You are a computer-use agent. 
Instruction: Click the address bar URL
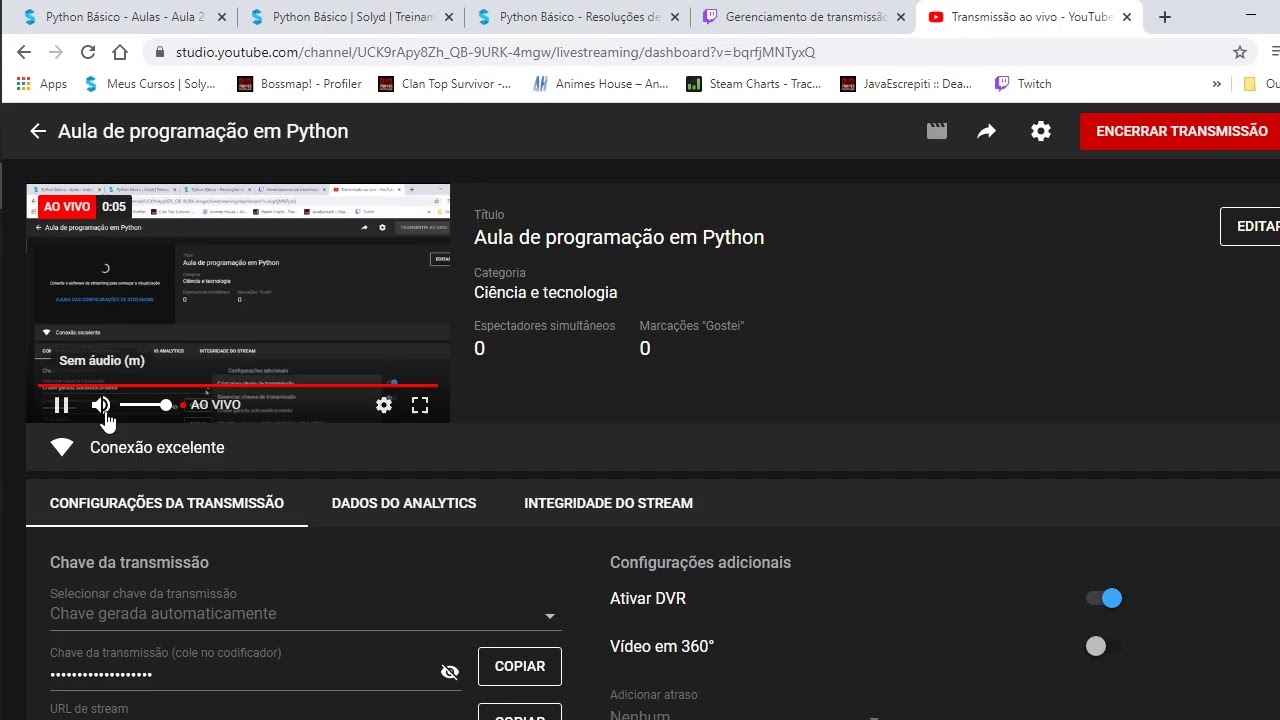(495, 52)
